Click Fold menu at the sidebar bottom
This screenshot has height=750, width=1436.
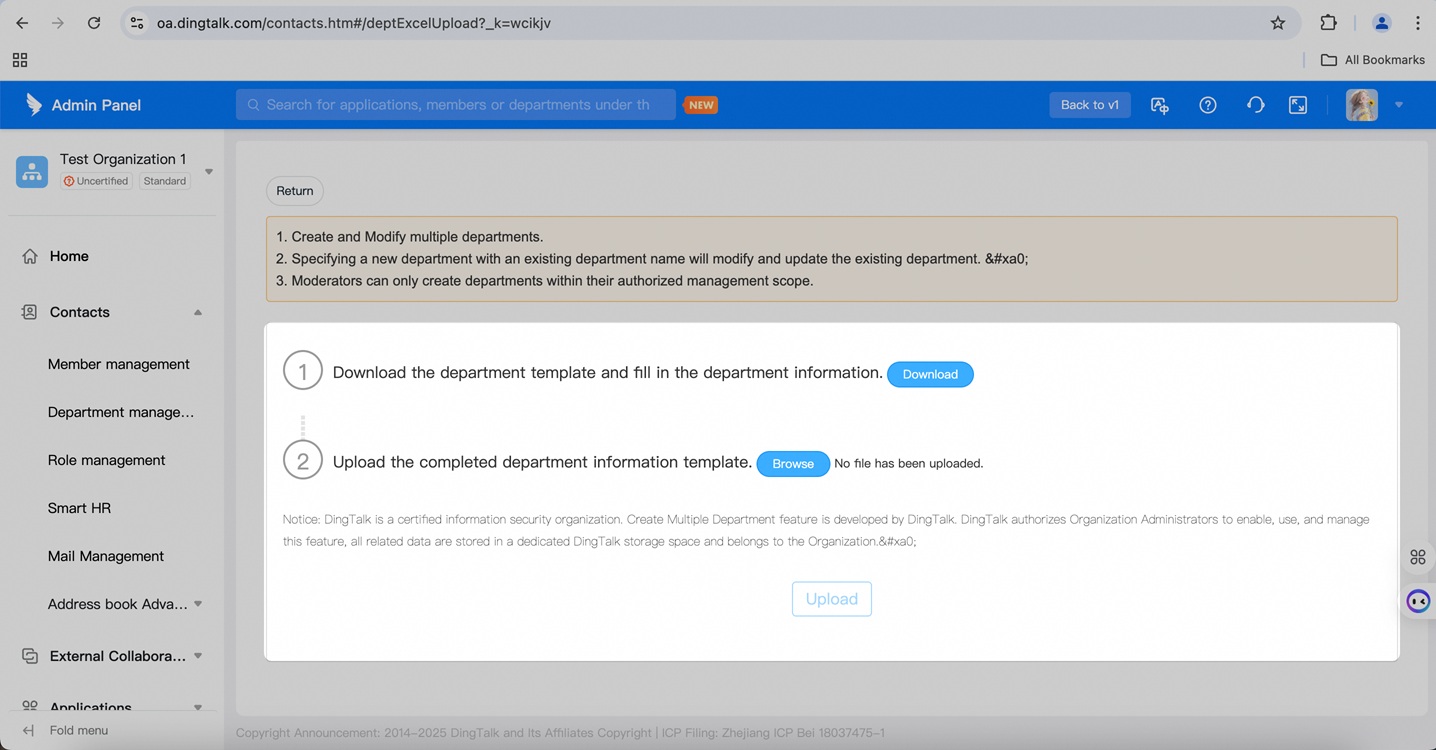79,730
